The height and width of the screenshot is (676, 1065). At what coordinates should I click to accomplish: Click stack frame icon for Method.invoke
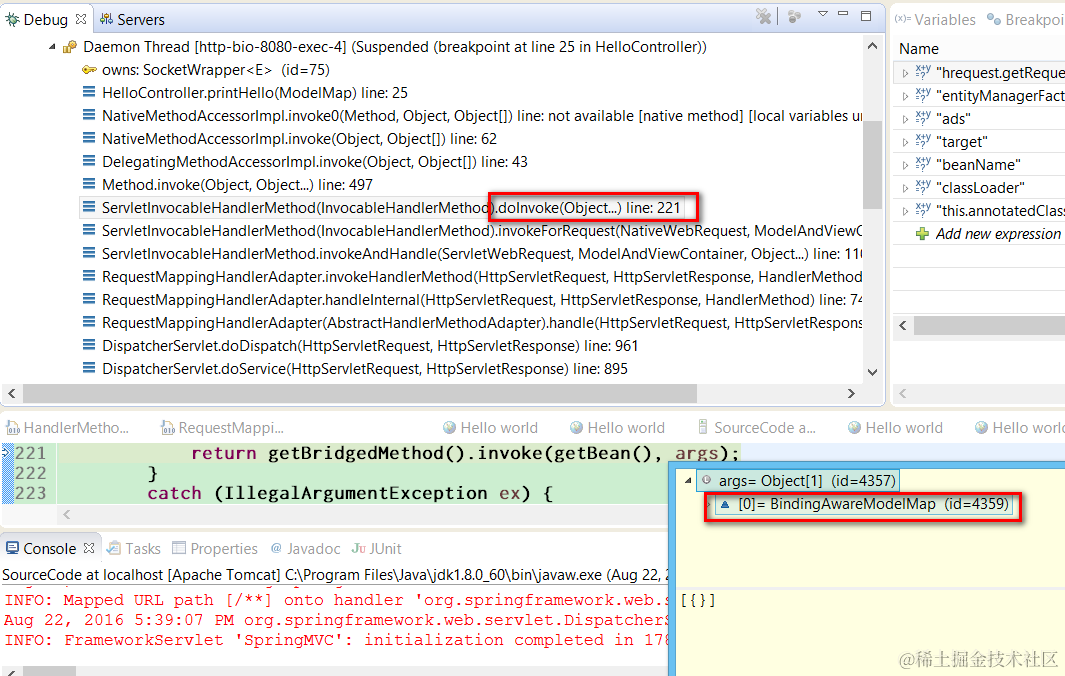[88, 184]
